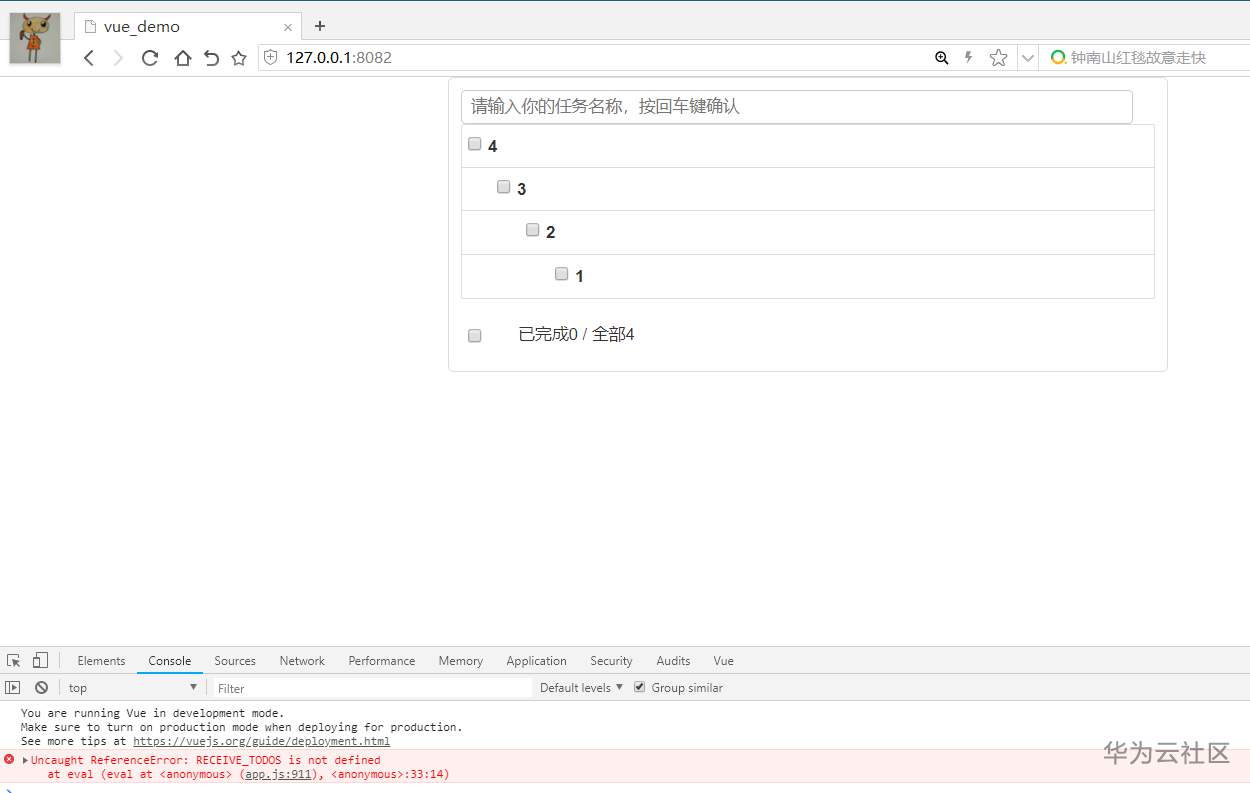
Task: Click the lightning speed mode icon
Action: pyautogui.click(x=968, y=58)
